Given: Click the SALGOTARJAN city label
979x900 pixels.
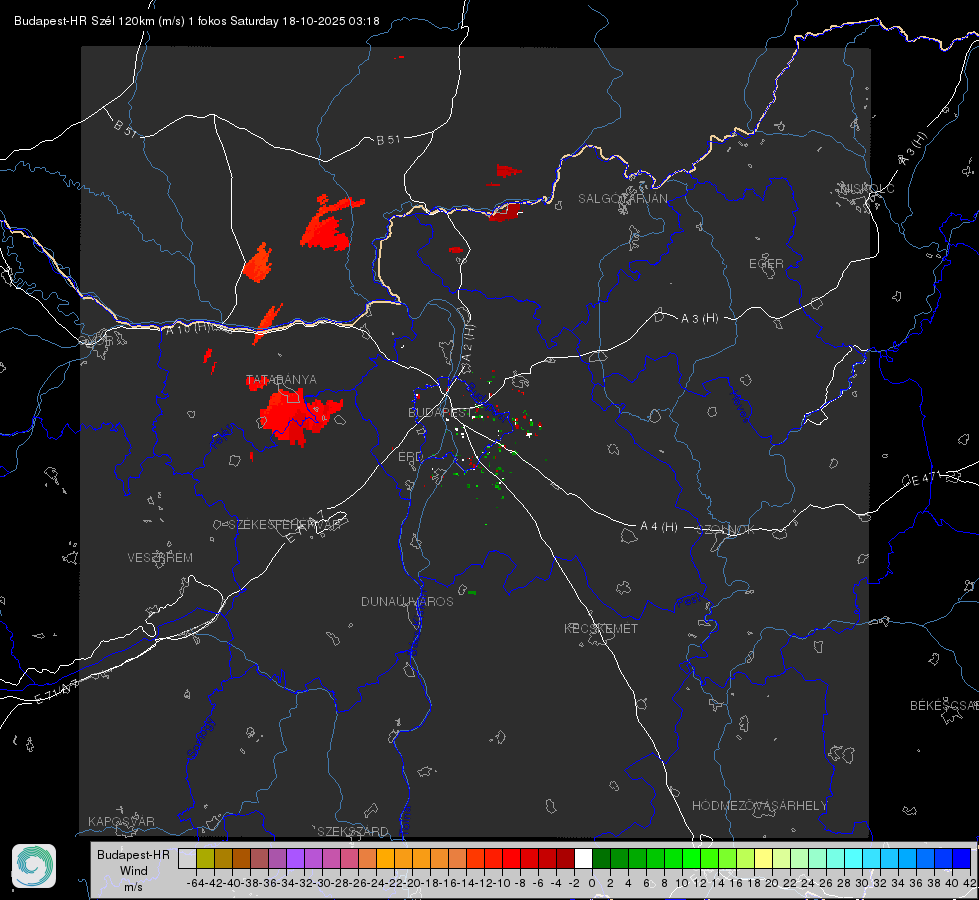Looking at the screenshot, I should (x=622, y=199).
